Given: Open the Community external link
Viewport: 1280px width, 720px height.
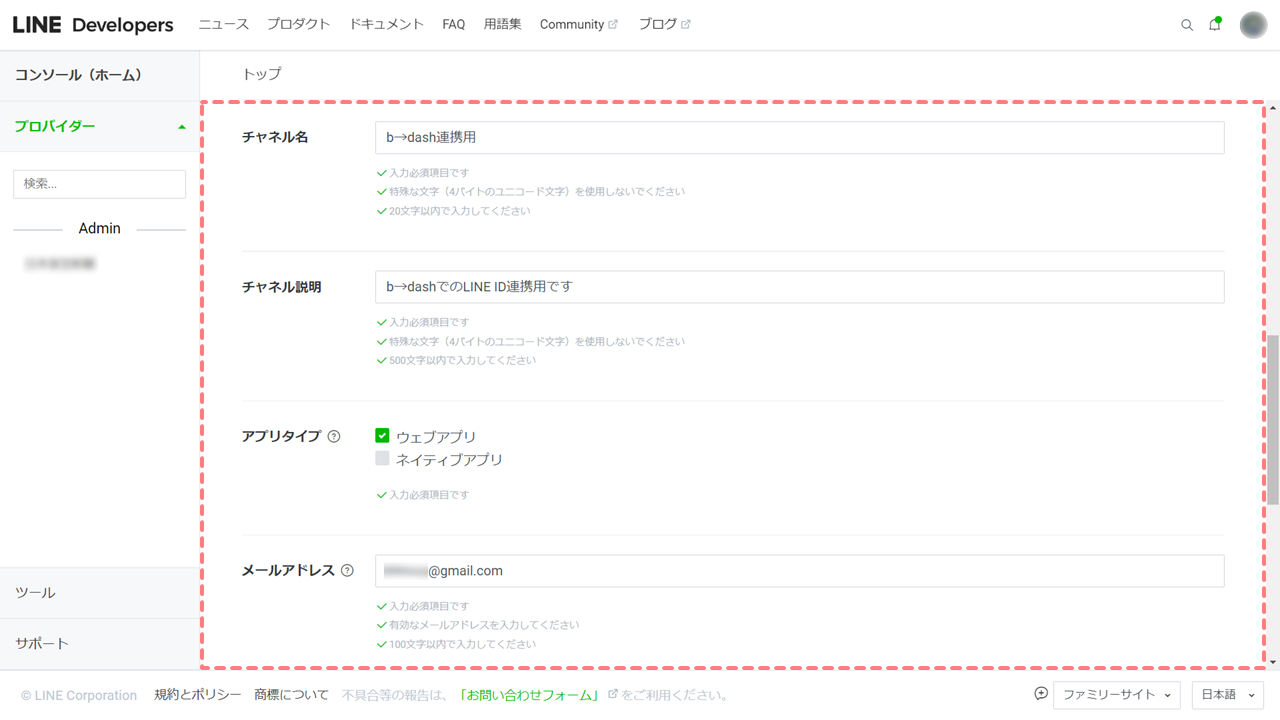Looking at the screenshot, I should [x=579, y=24].
